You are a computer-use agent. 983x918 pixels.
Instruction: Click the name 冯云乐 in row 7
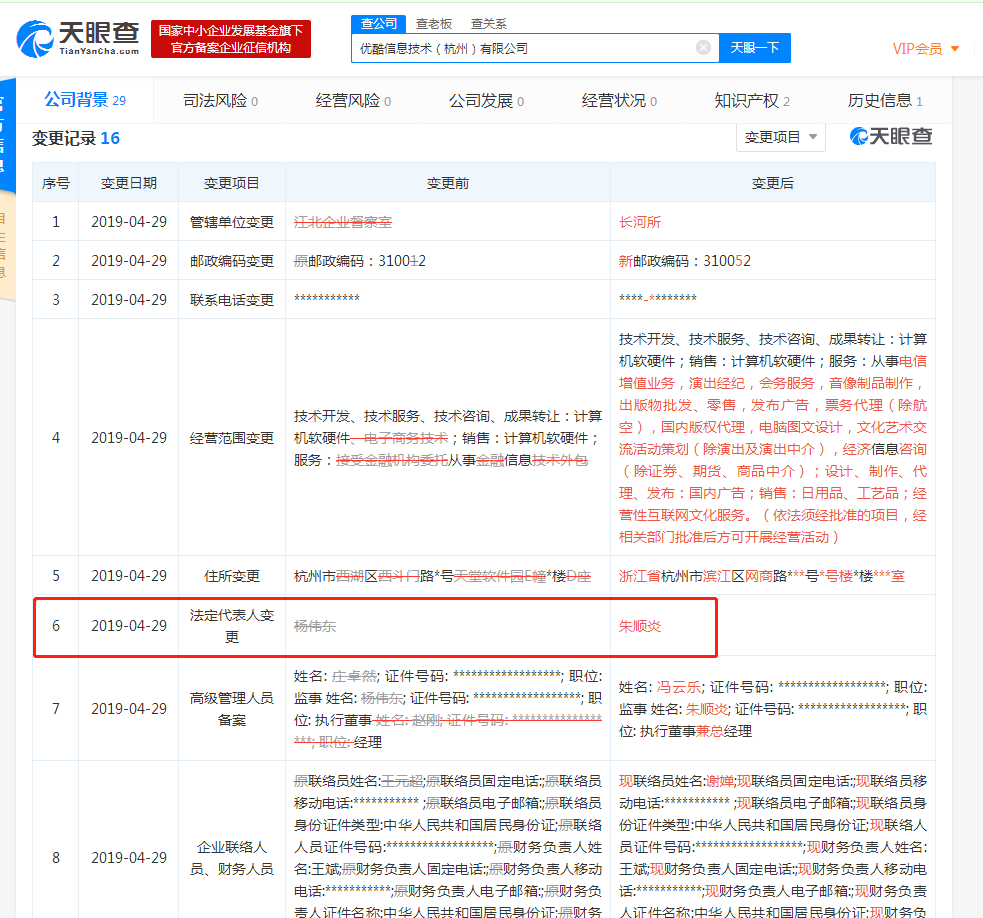tap(678, 687)
